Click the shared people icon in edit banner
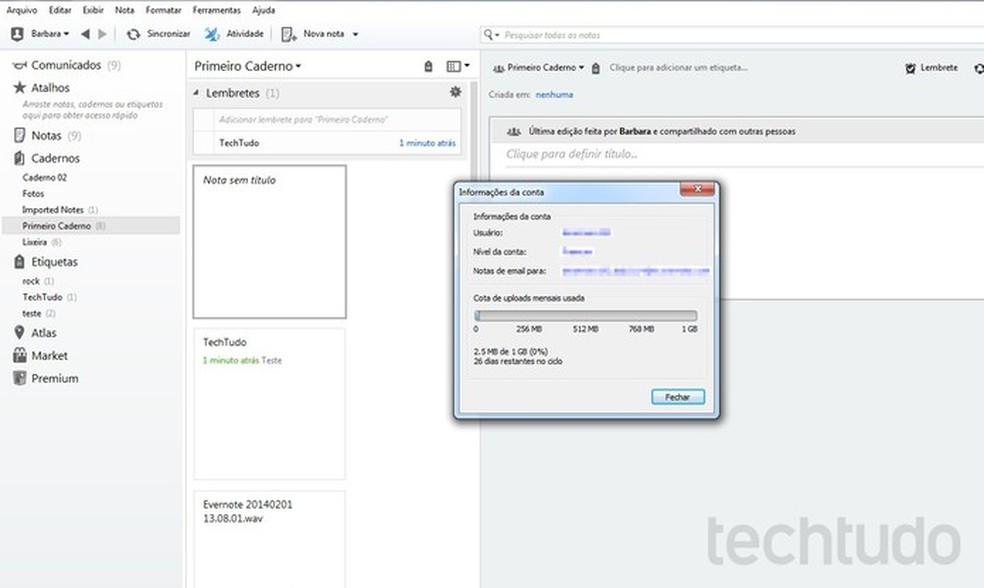 click(x=514, y=131)
